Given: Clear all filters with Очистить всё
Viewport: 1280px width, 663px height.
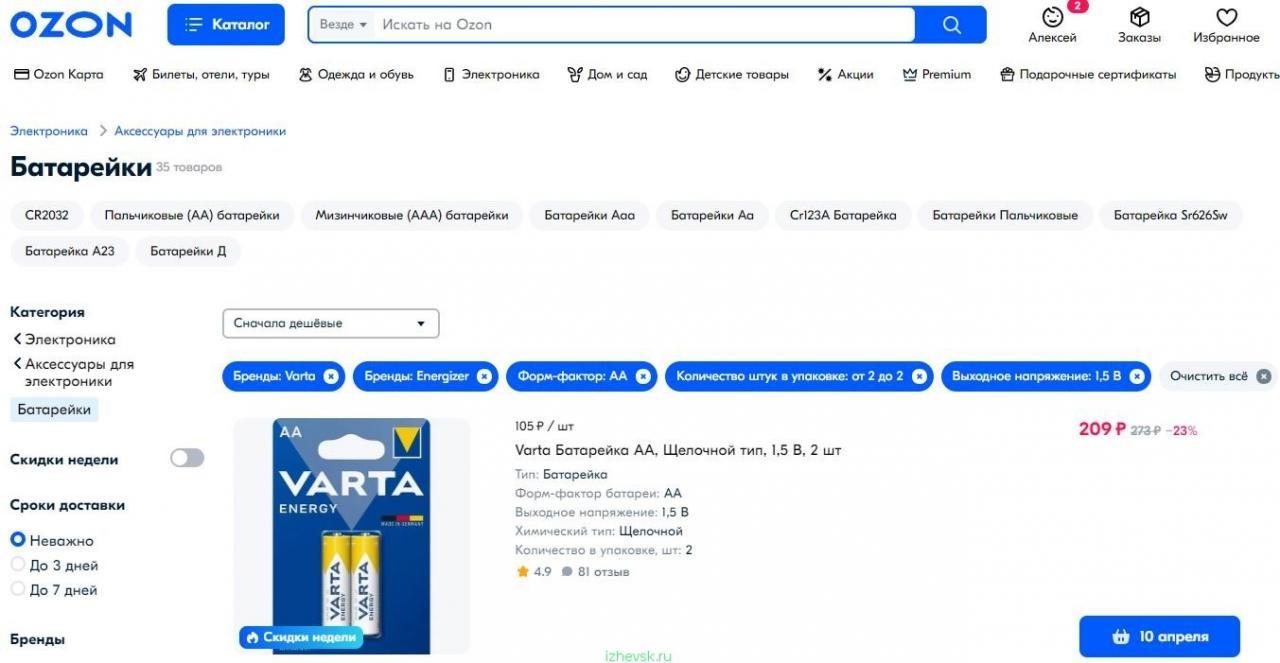Looking at the screenshot, I should (1219, 376).
